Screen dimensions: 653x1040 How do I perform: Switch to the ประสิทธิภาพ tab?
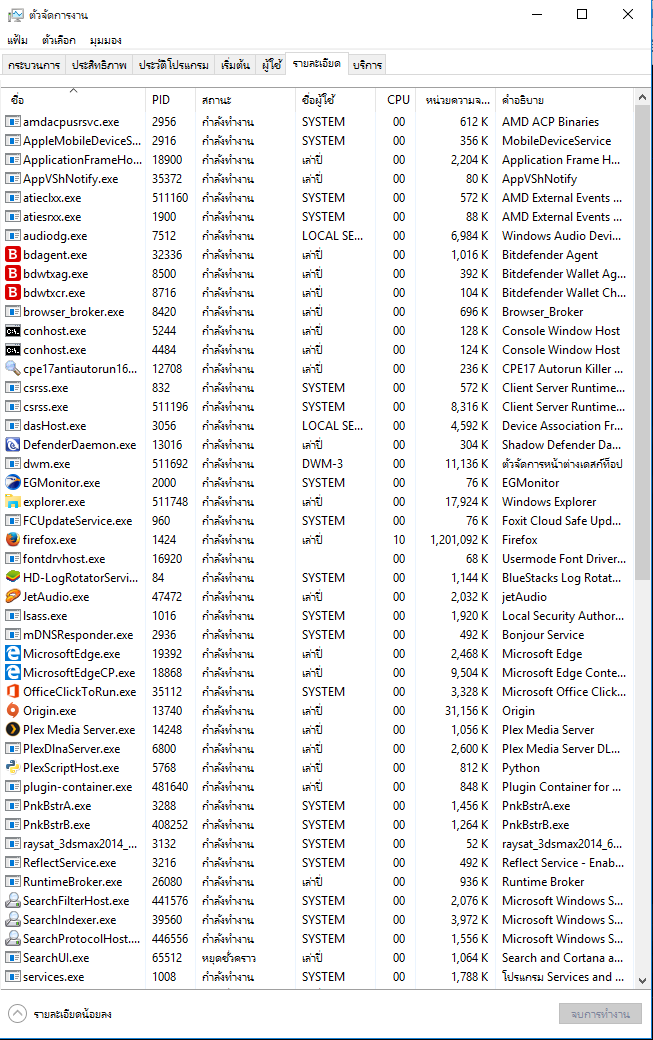click(x=99, y=65)
